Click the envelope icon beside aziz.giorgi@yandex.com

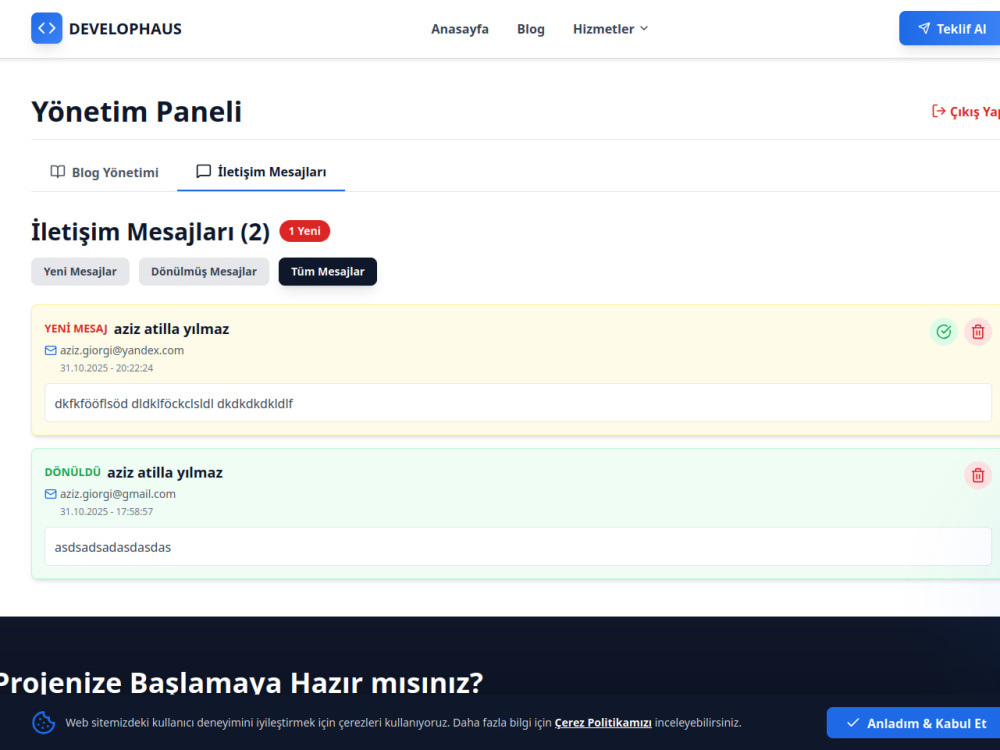(x=50, y=350)
